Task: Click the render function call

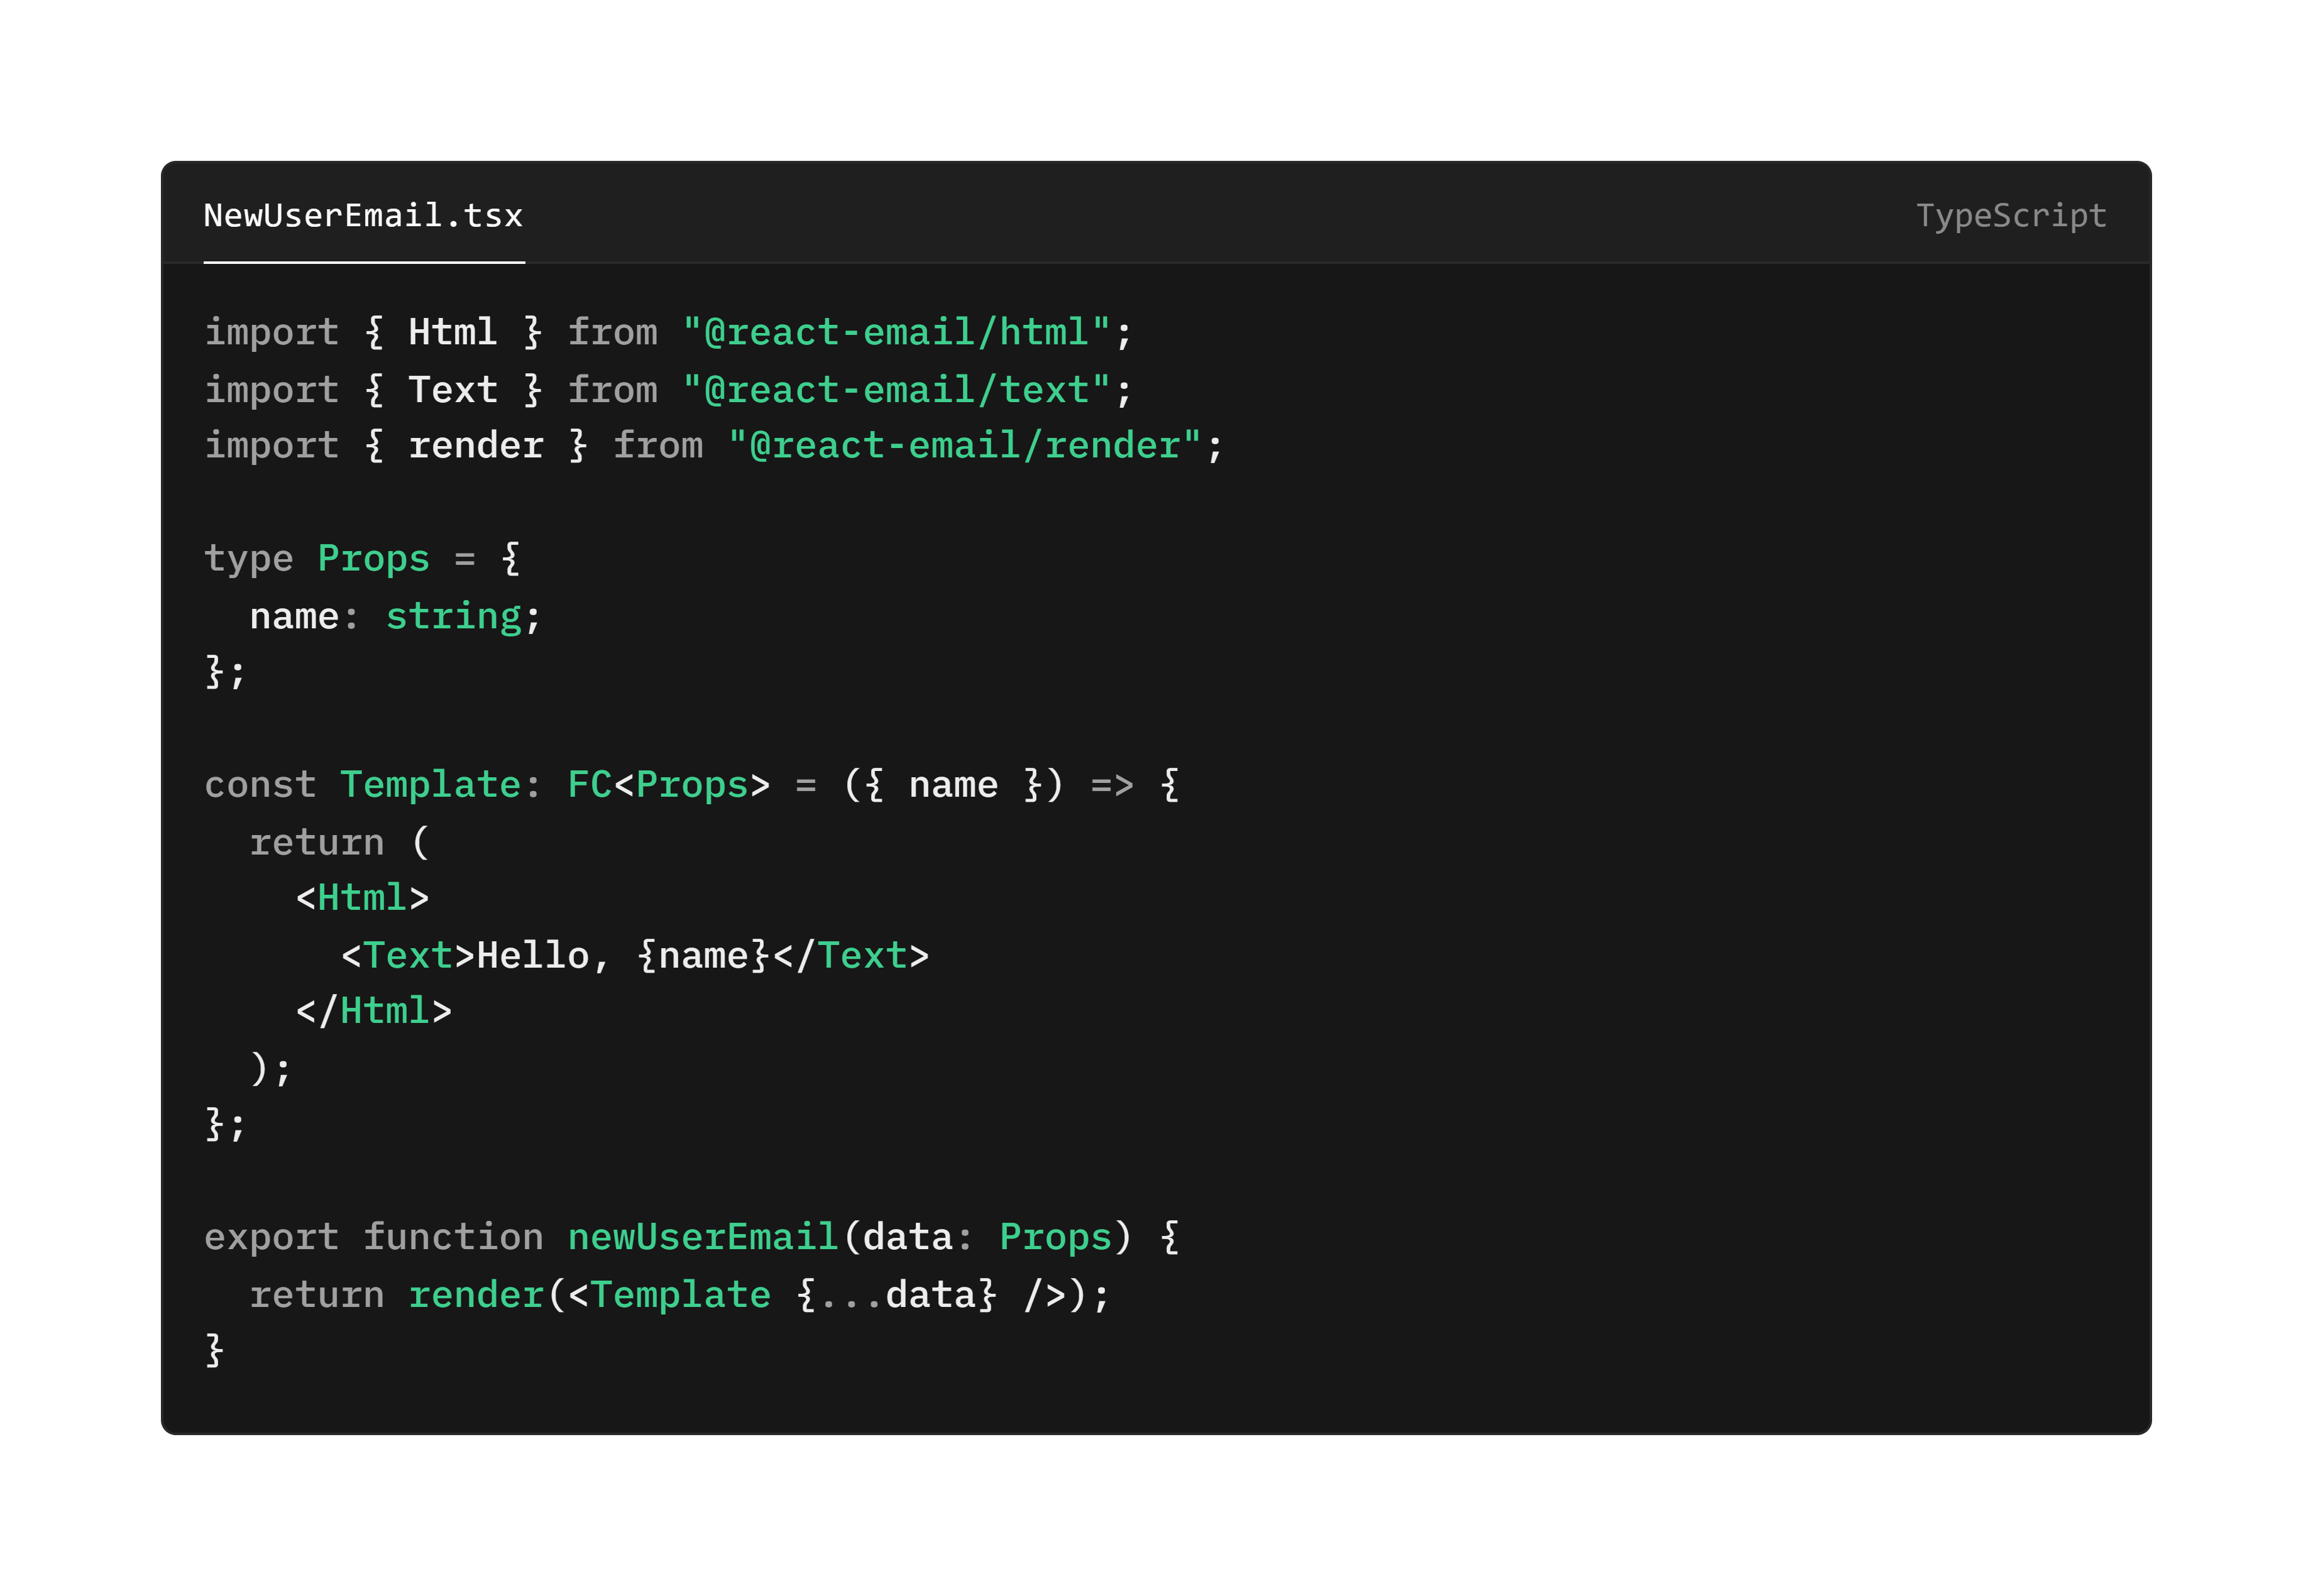Action: [476, 1295]
